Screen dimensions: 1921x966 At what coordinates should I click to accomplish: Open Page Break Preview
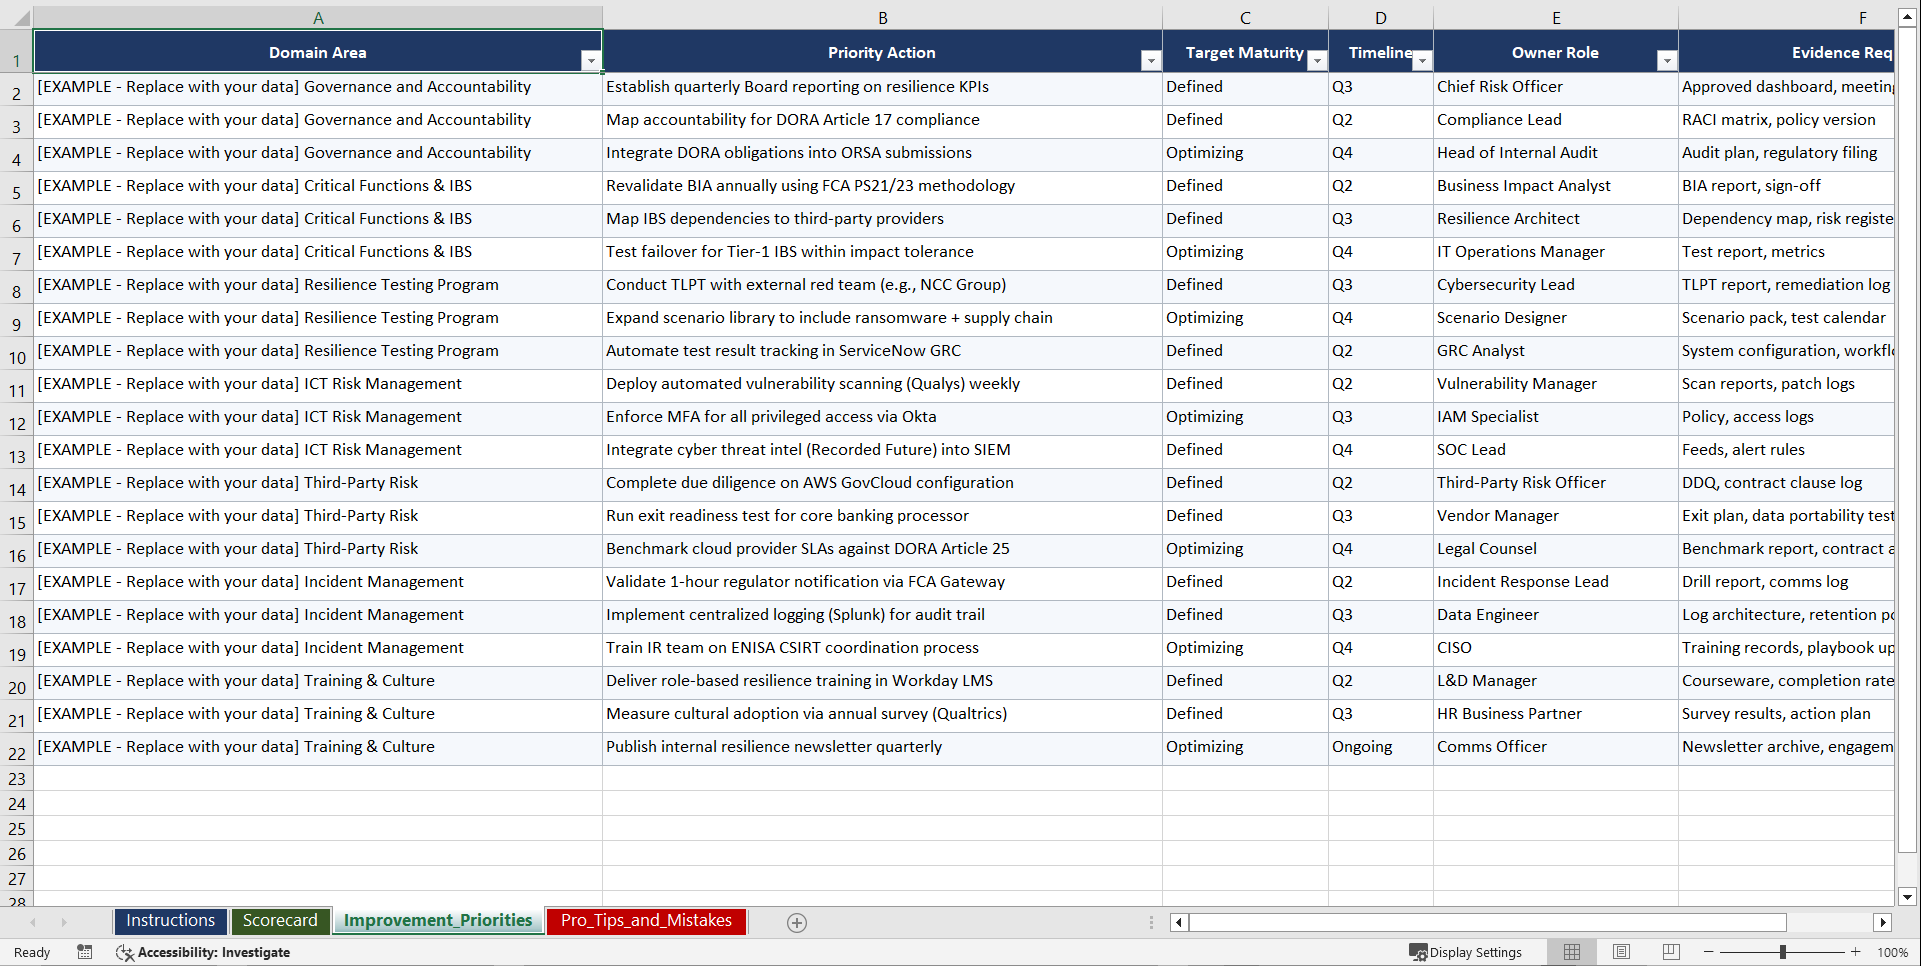click(1670, 952)
